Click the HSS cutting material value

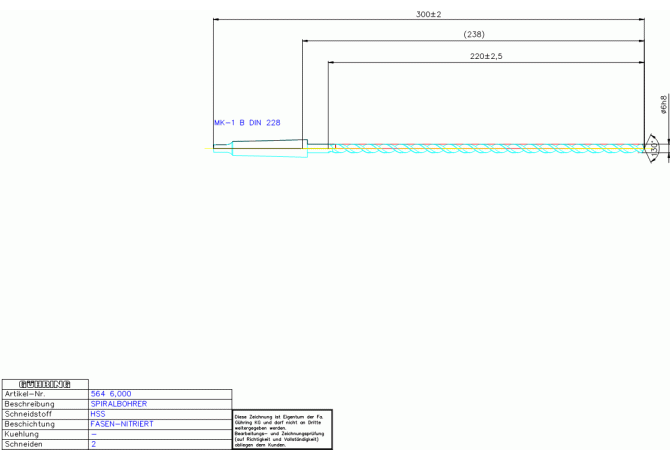pos(98,414)
